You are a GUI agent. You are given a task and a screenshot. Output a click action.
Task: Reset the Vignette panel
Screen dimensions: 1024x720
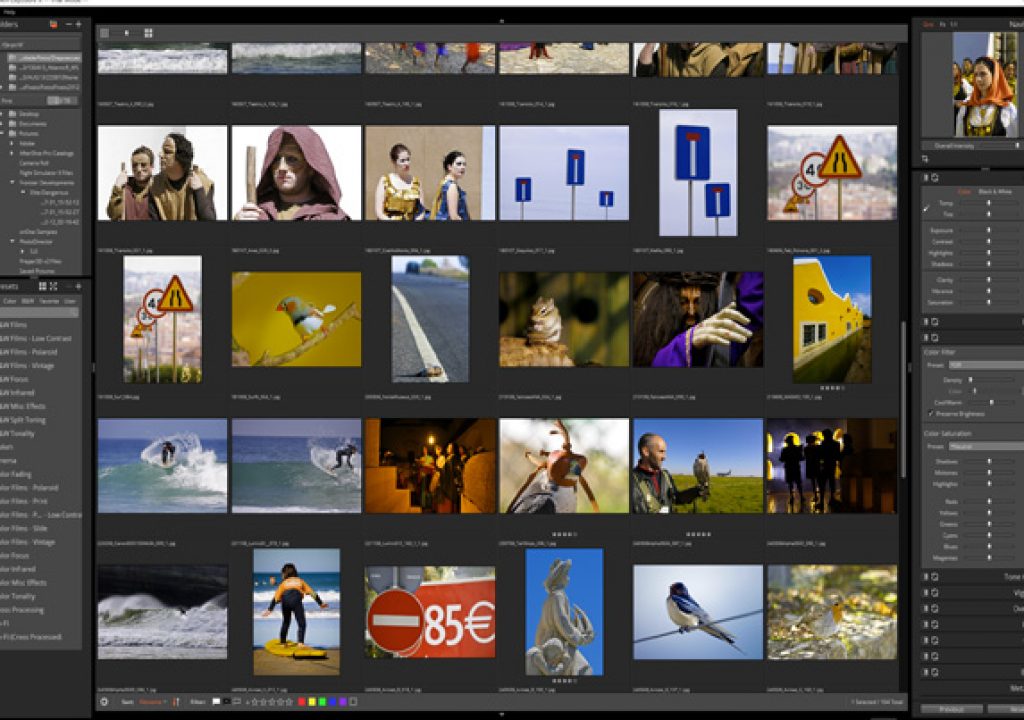point(935,593)
